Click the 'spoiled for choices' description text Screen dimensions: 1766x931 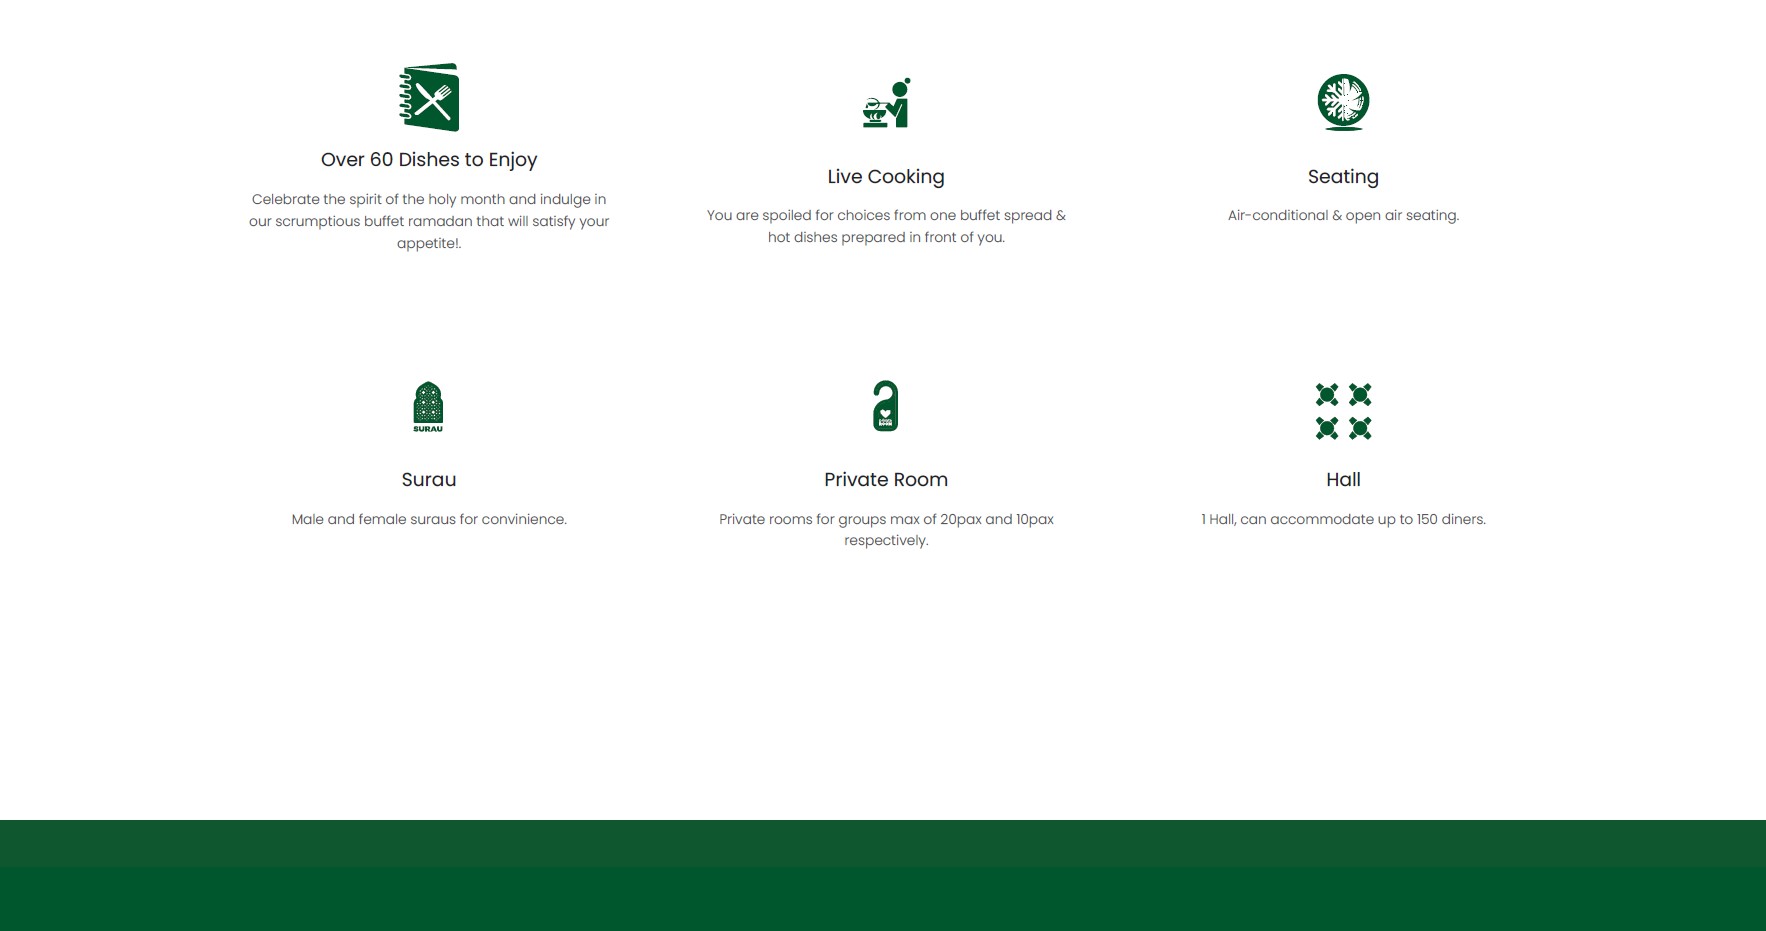886,226
